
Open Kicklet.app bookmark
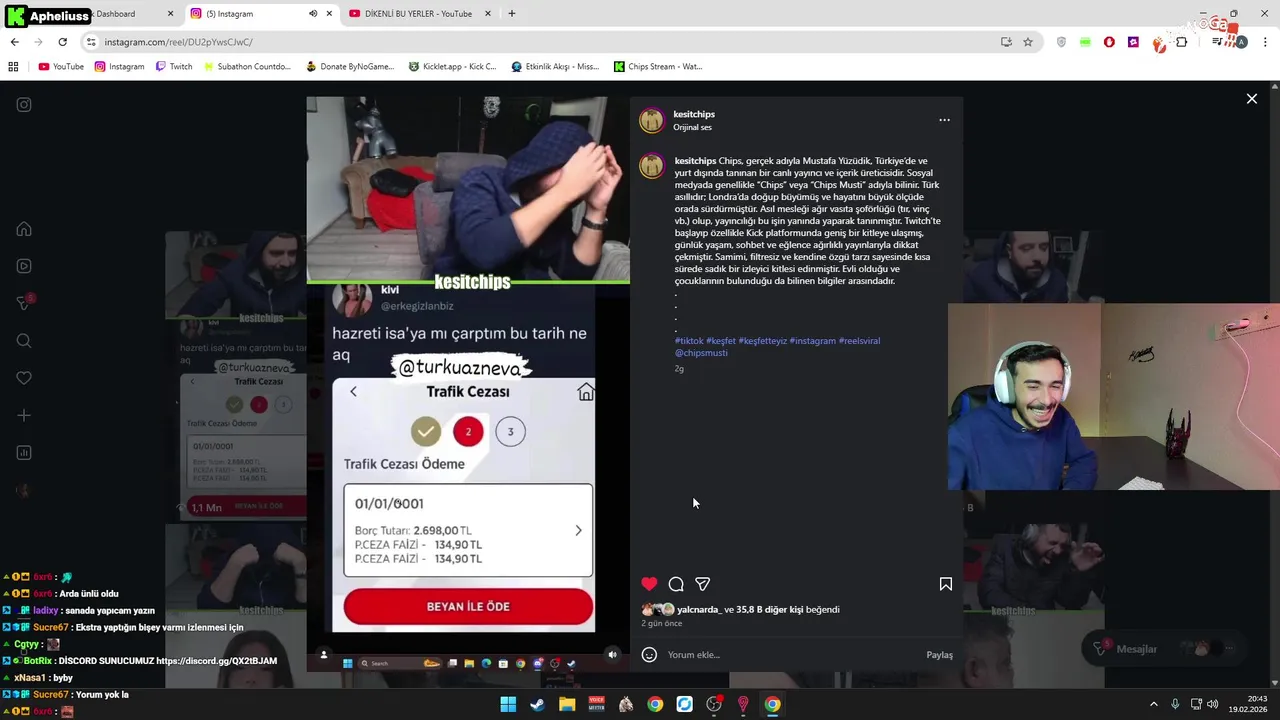click(x=452, y=67)
